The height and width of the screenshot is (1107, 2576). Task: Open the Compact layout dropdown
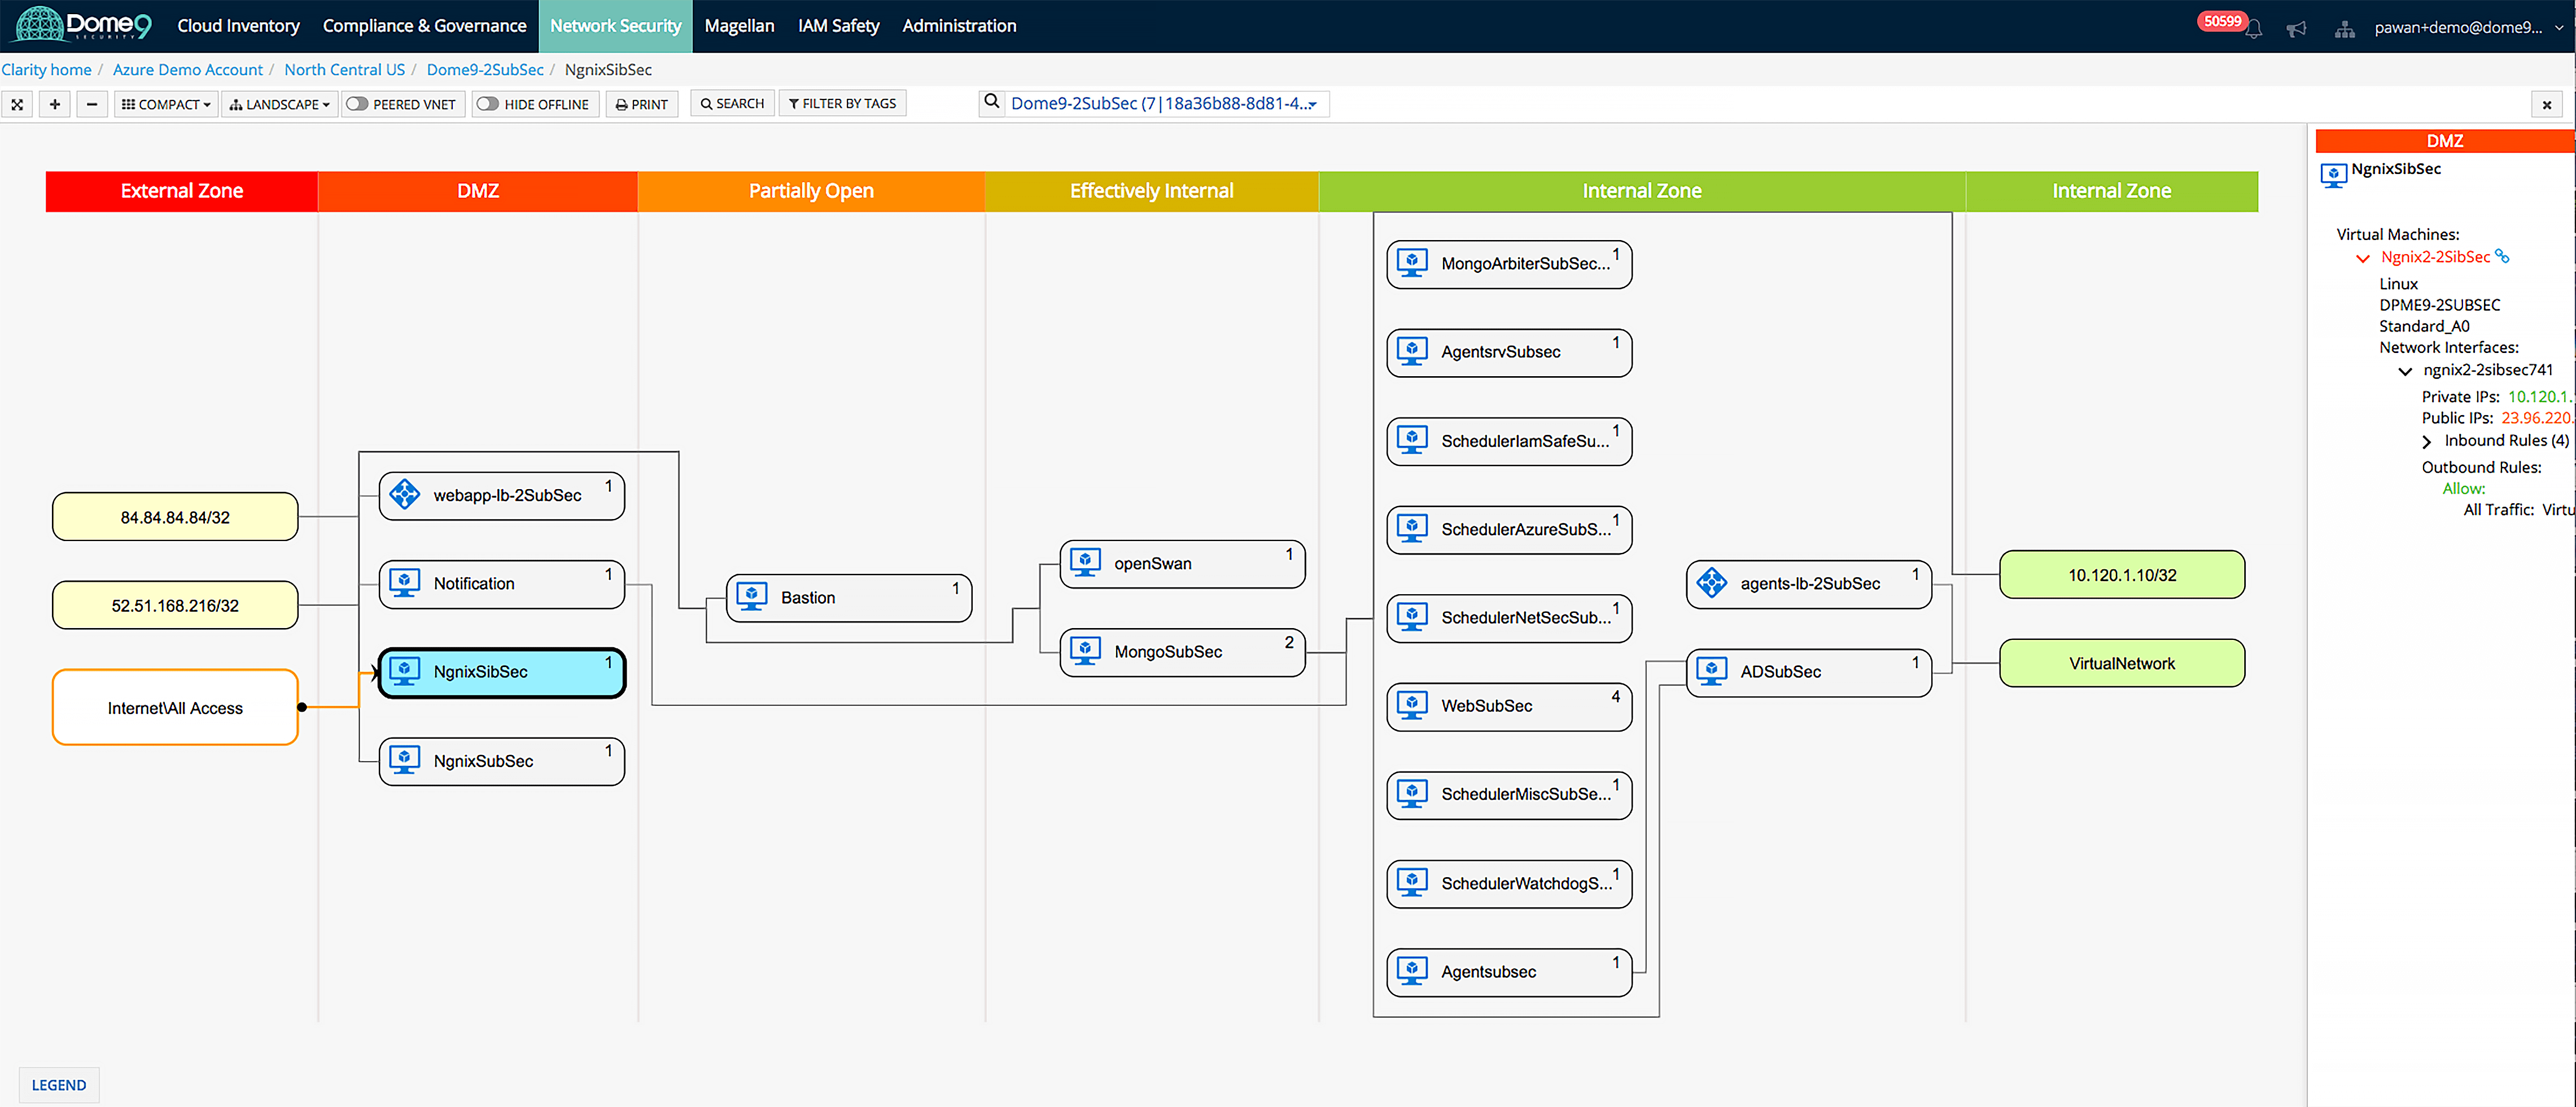[166, 104]
